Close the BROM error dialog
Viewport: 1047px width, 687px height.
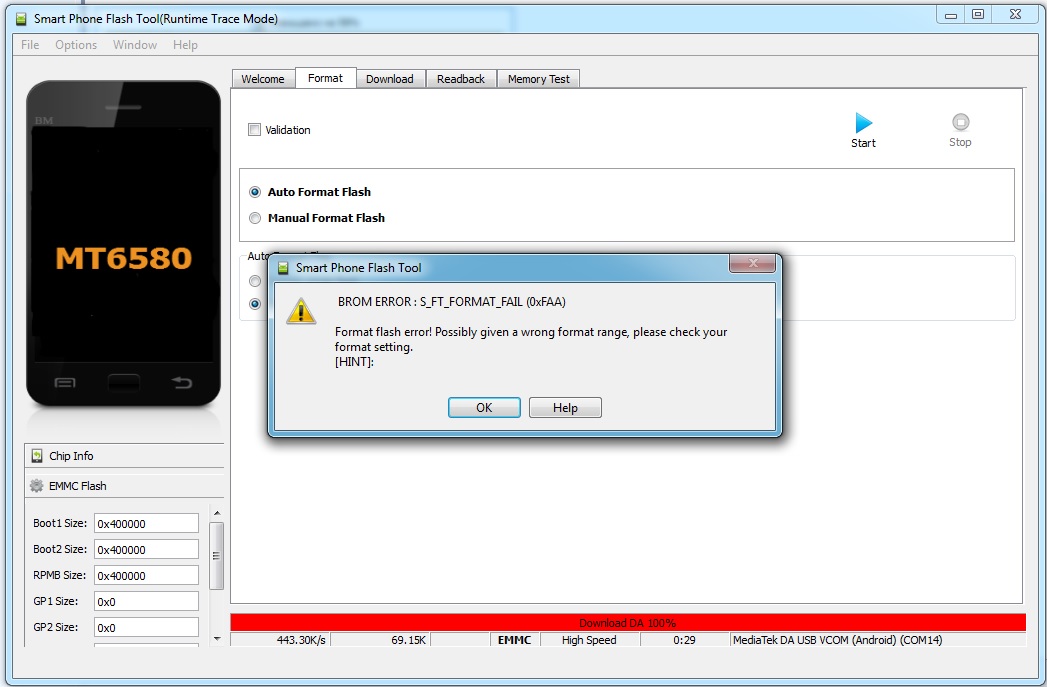tap(753, 263)
